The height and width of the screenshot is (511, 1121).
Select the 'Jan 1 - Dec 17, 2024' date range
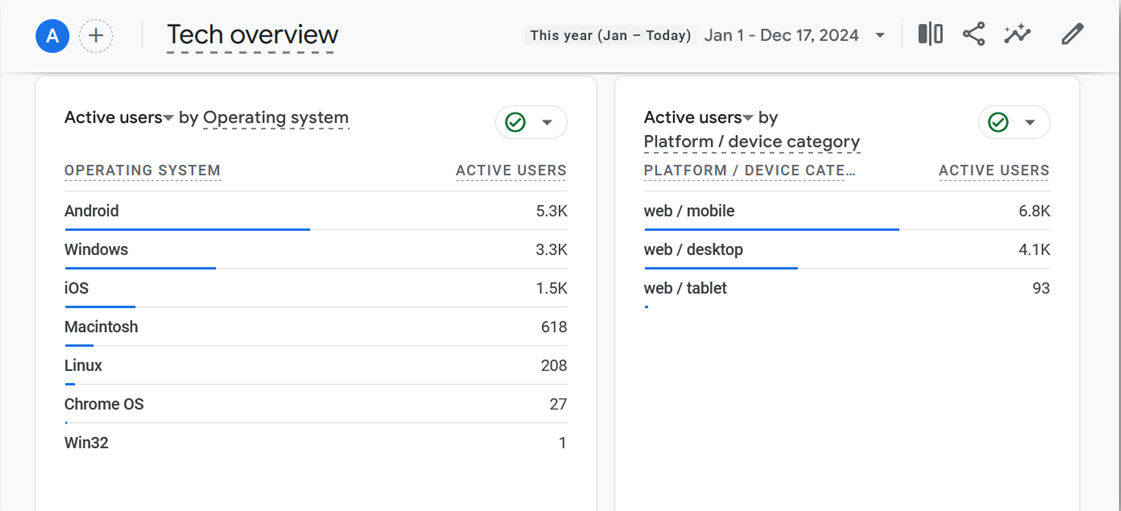pyautogui.click(x=781, y=35)
